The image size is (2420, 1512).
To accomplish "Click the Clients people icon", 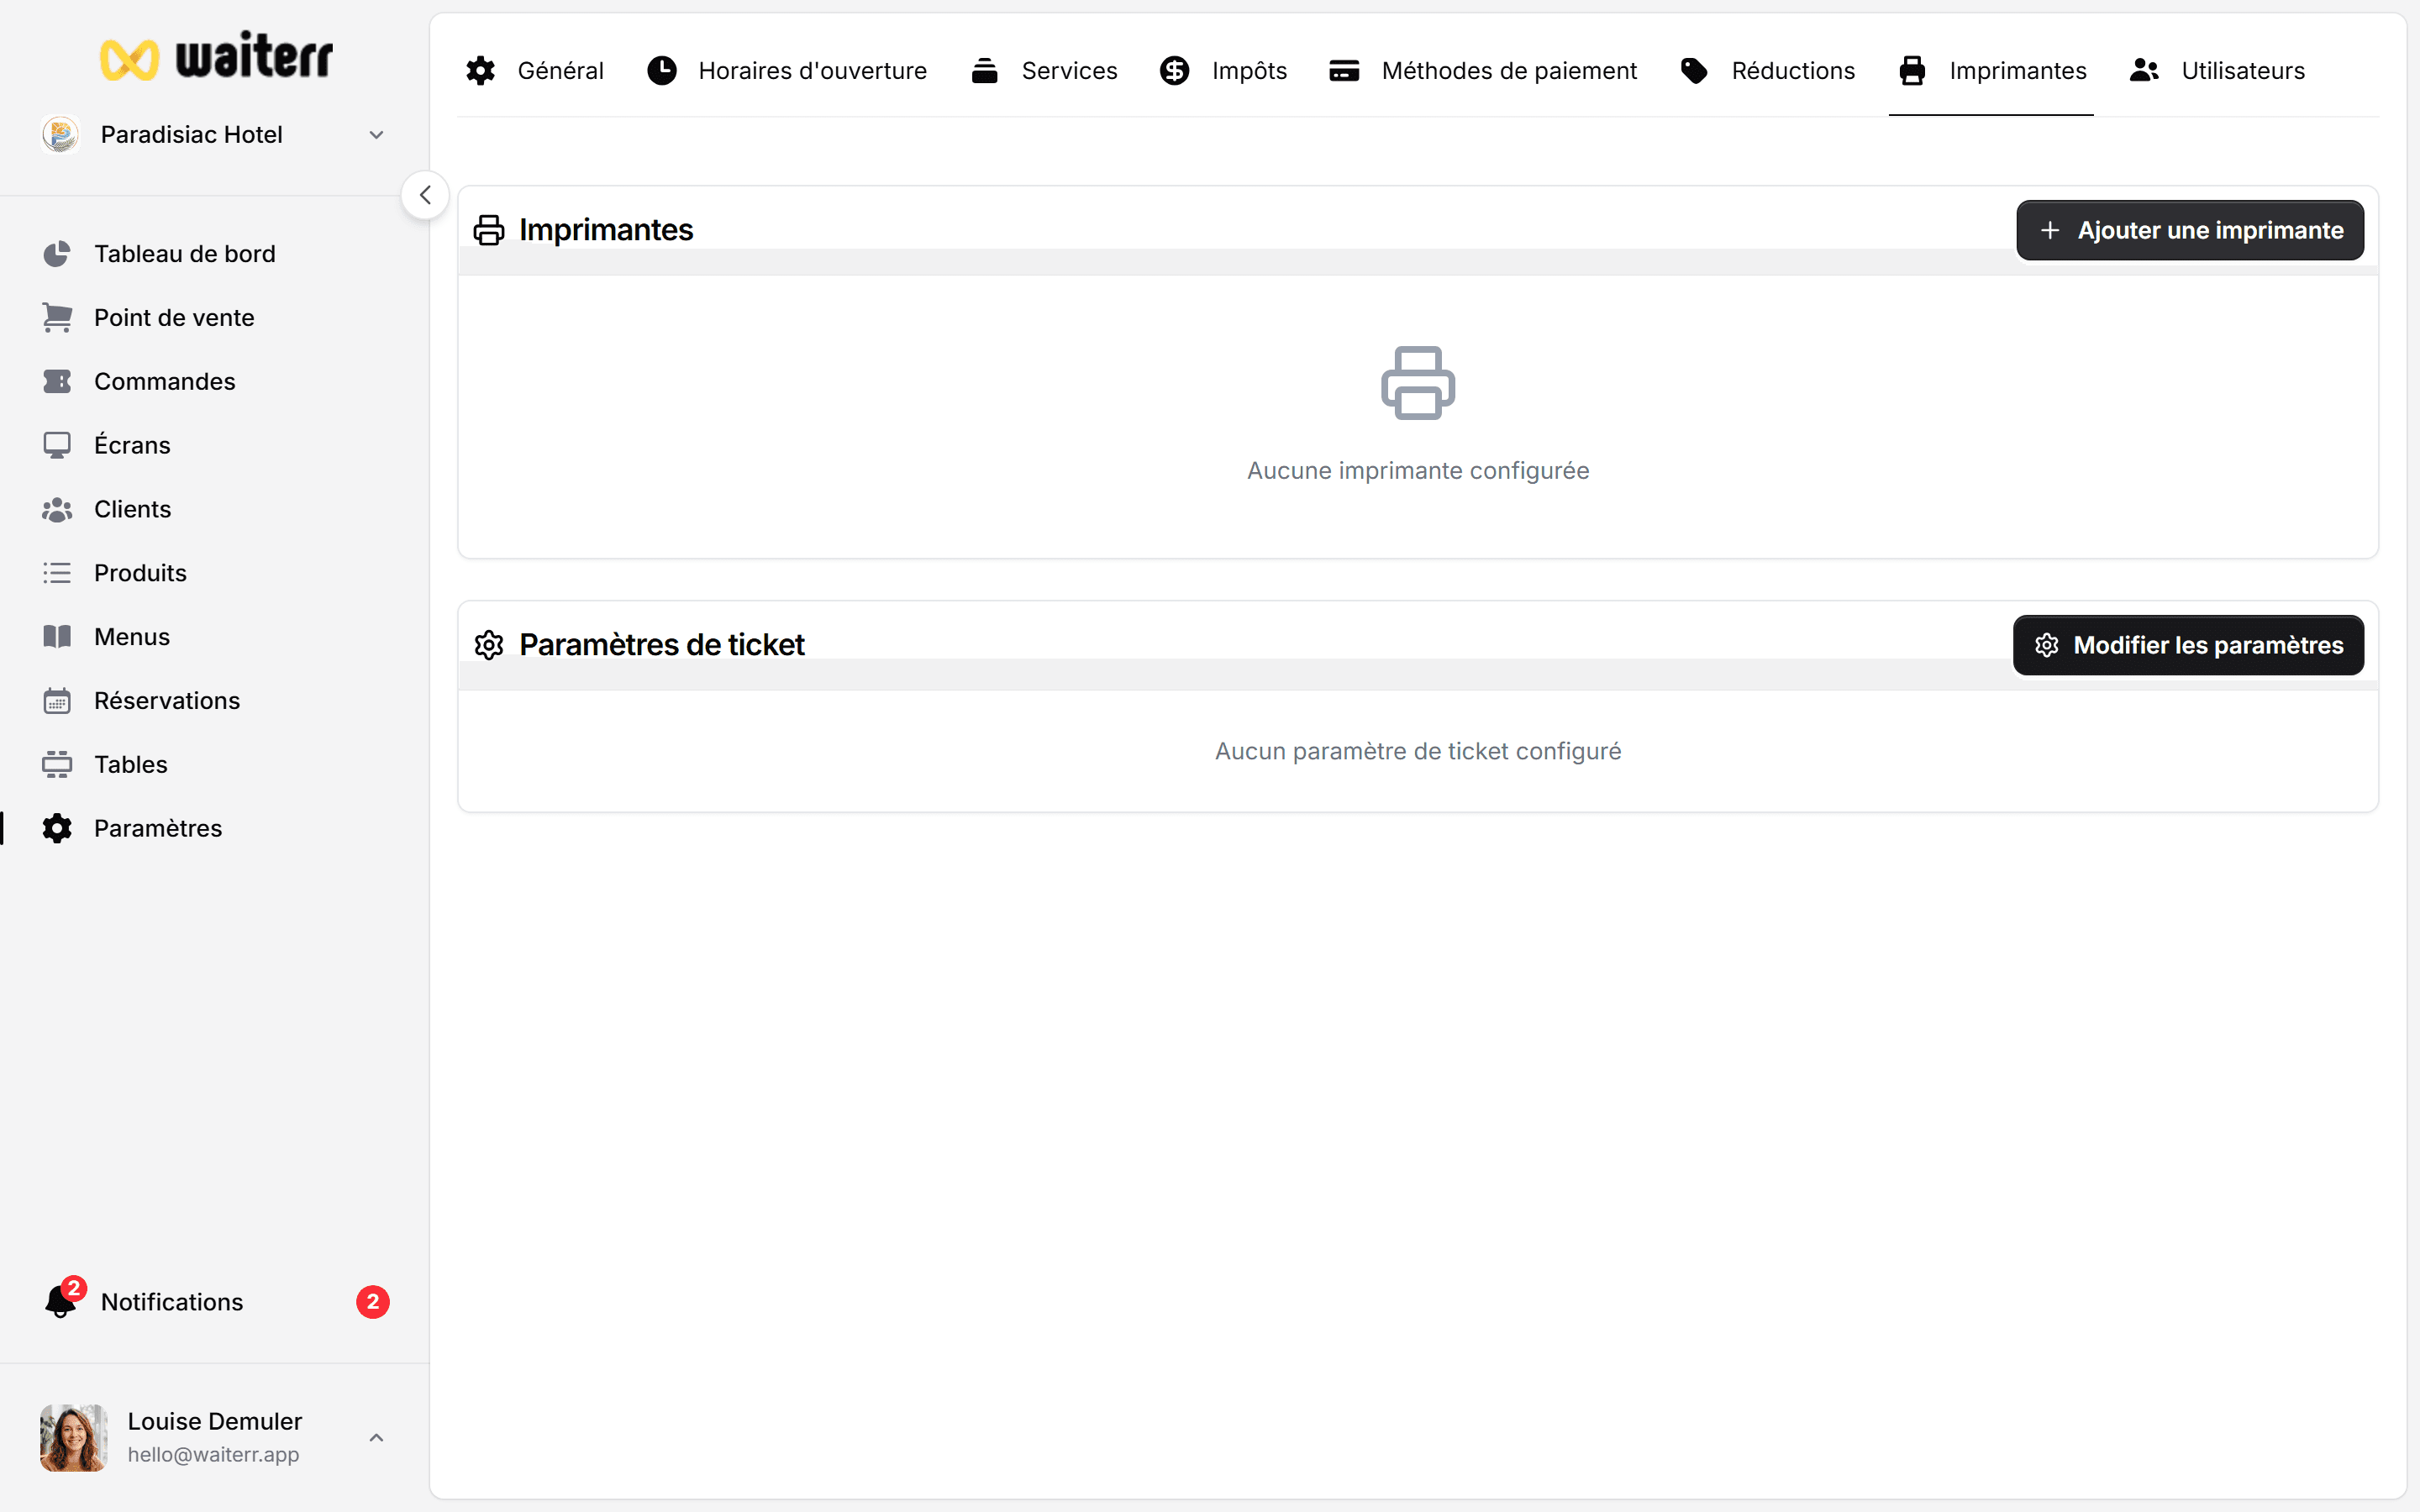I will (57, 509).
